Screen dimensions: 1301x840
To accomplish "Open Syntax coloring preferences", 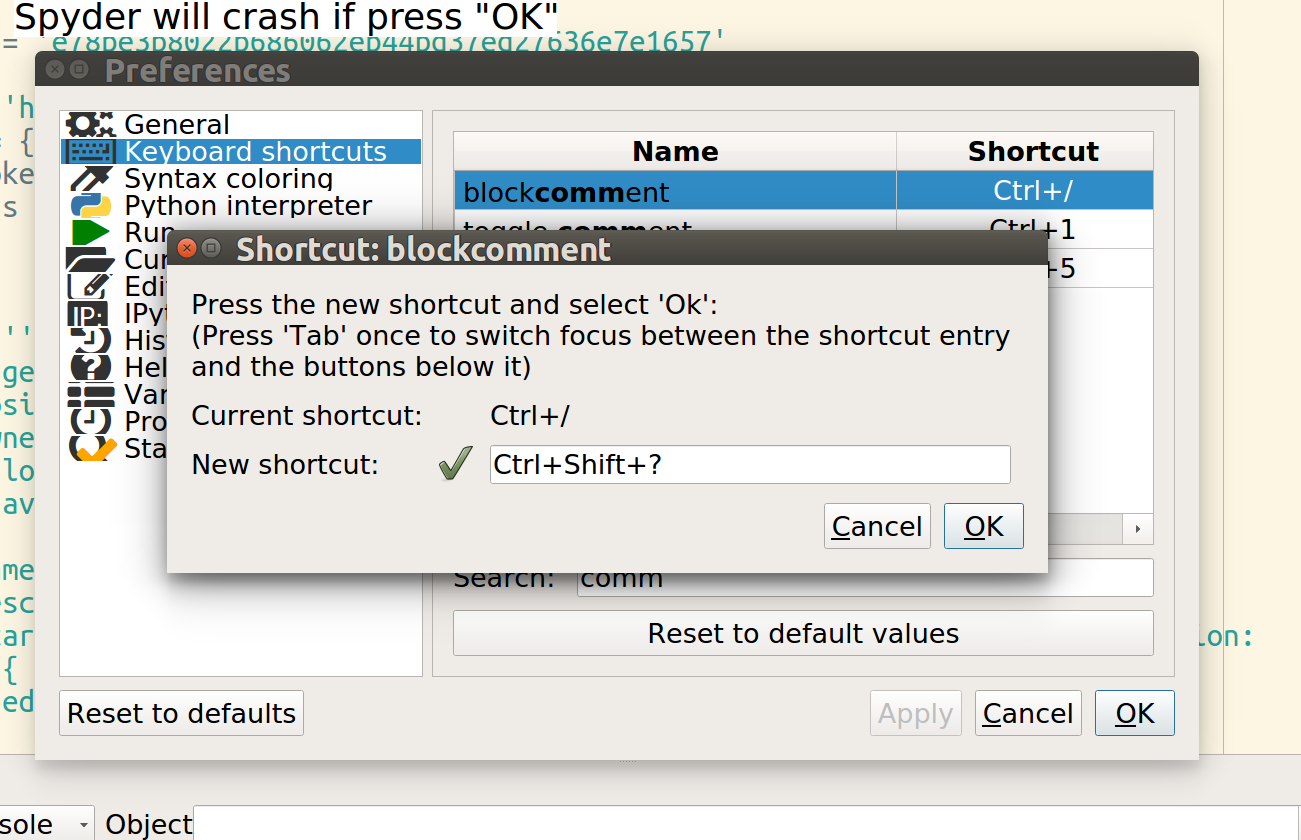I will tap(90, 178).
